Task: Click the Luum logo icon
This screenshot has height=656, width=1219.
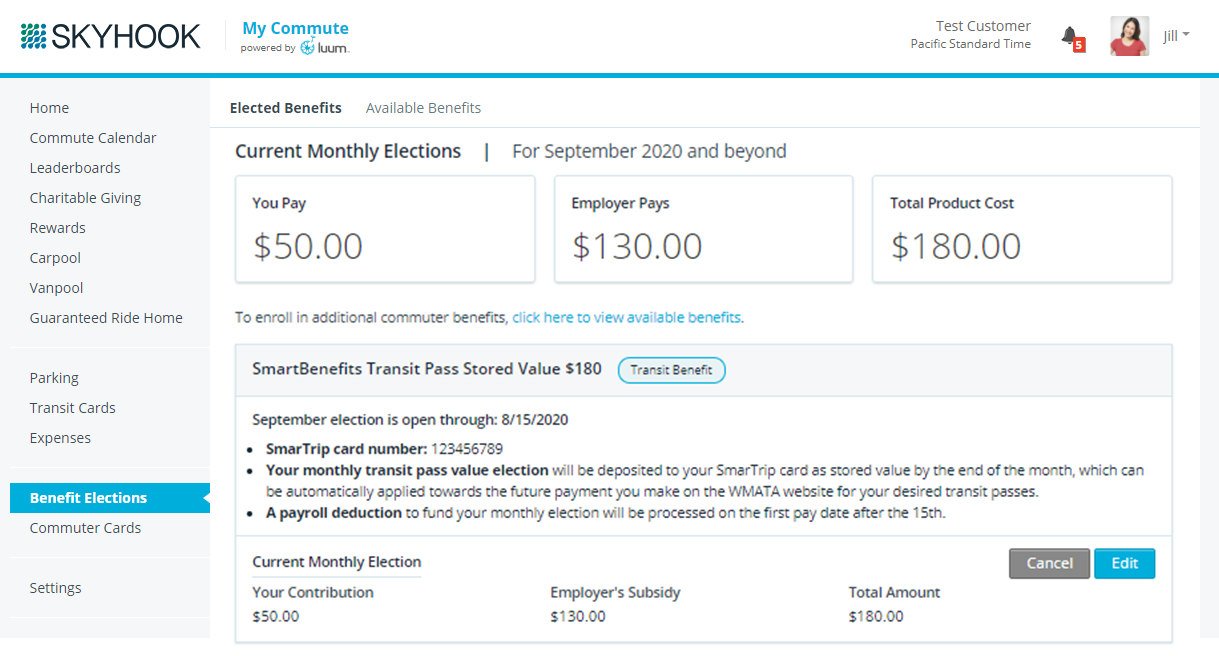Action: pos(308,47)
